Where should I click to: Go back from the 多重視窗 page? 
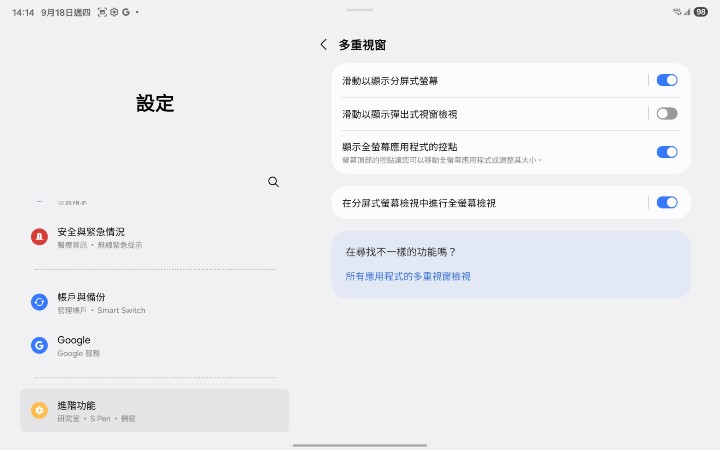pos(324,45)
